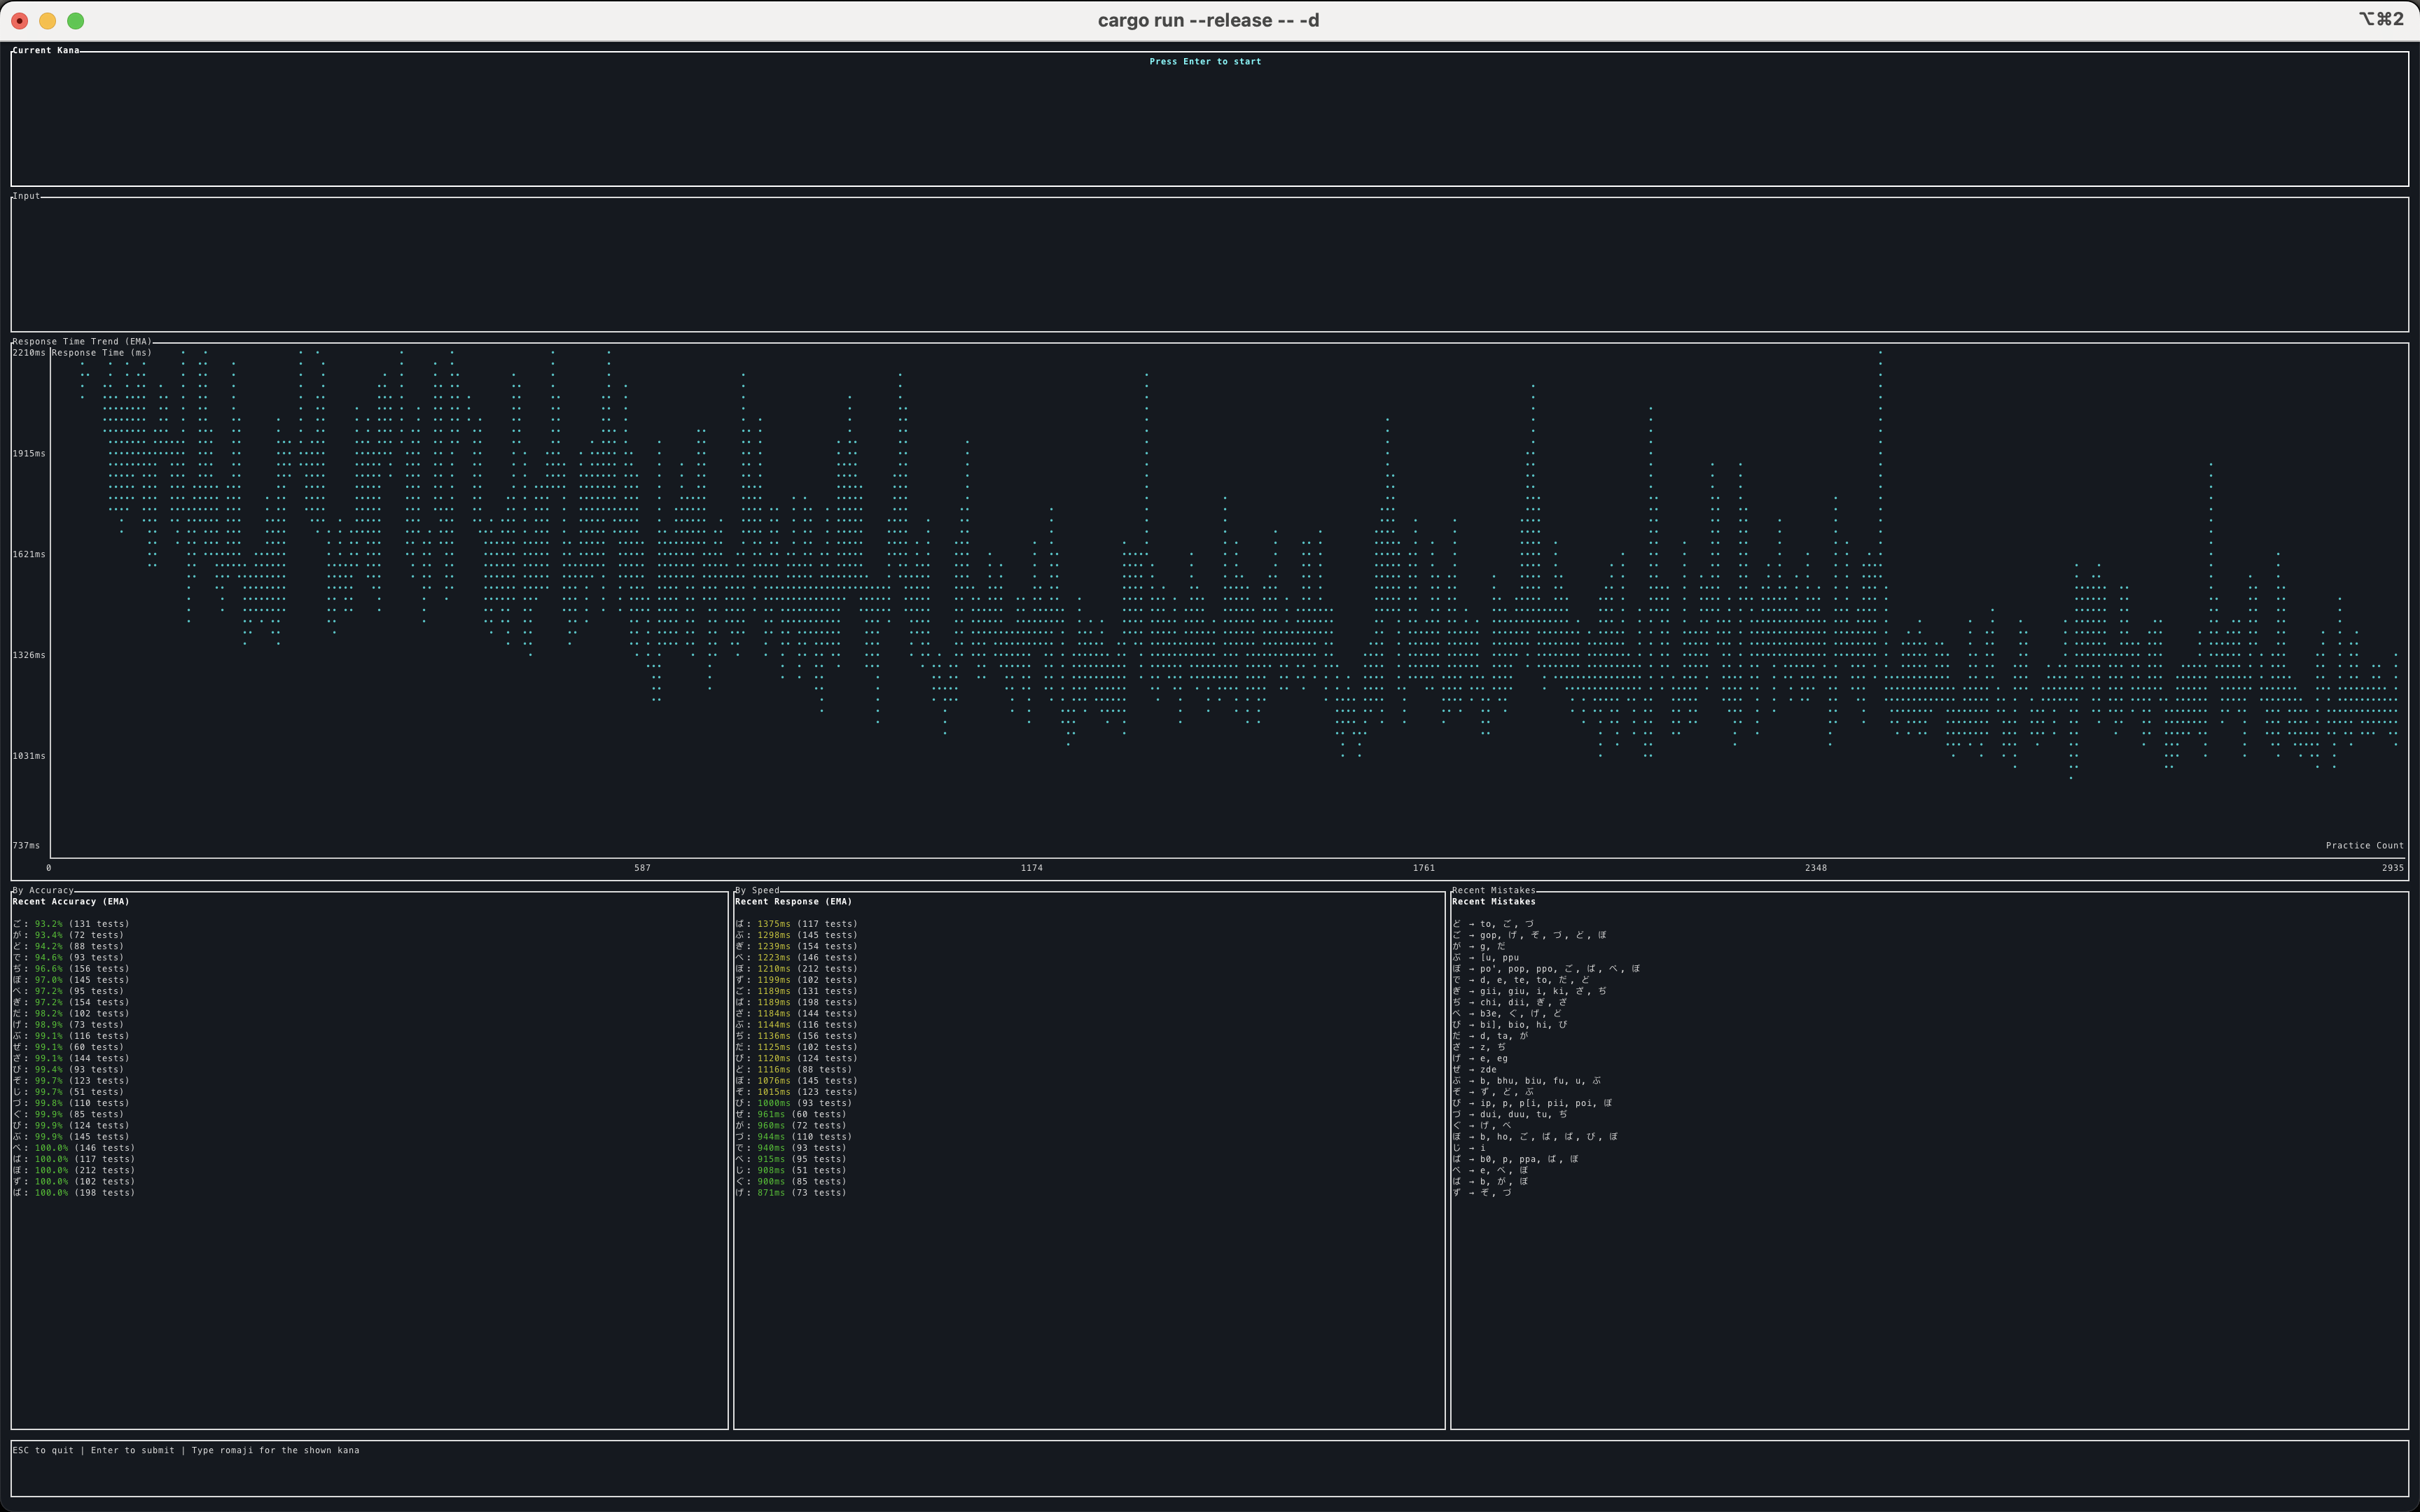Click the '1174' x-axis tick label
The height and width of the screenshot is (1512, 2420).
tap(1032, 868)
